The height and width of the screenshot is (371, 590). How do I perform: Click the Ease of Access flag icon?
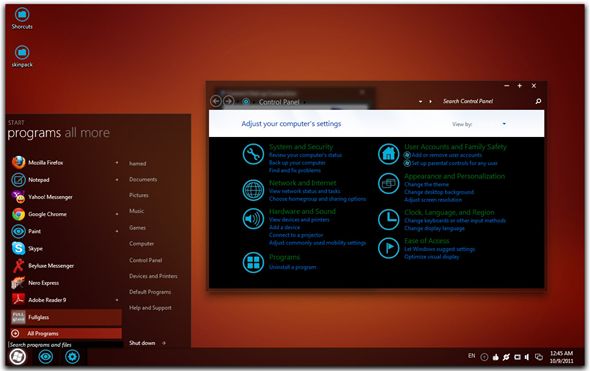tap(388, 248)
